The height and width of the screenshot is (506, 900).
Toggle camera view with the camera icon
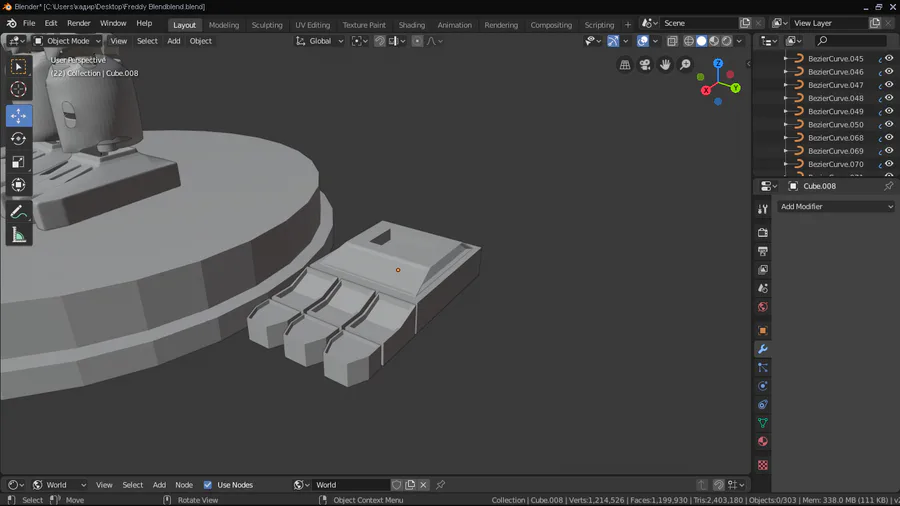(x=645, y=65)
